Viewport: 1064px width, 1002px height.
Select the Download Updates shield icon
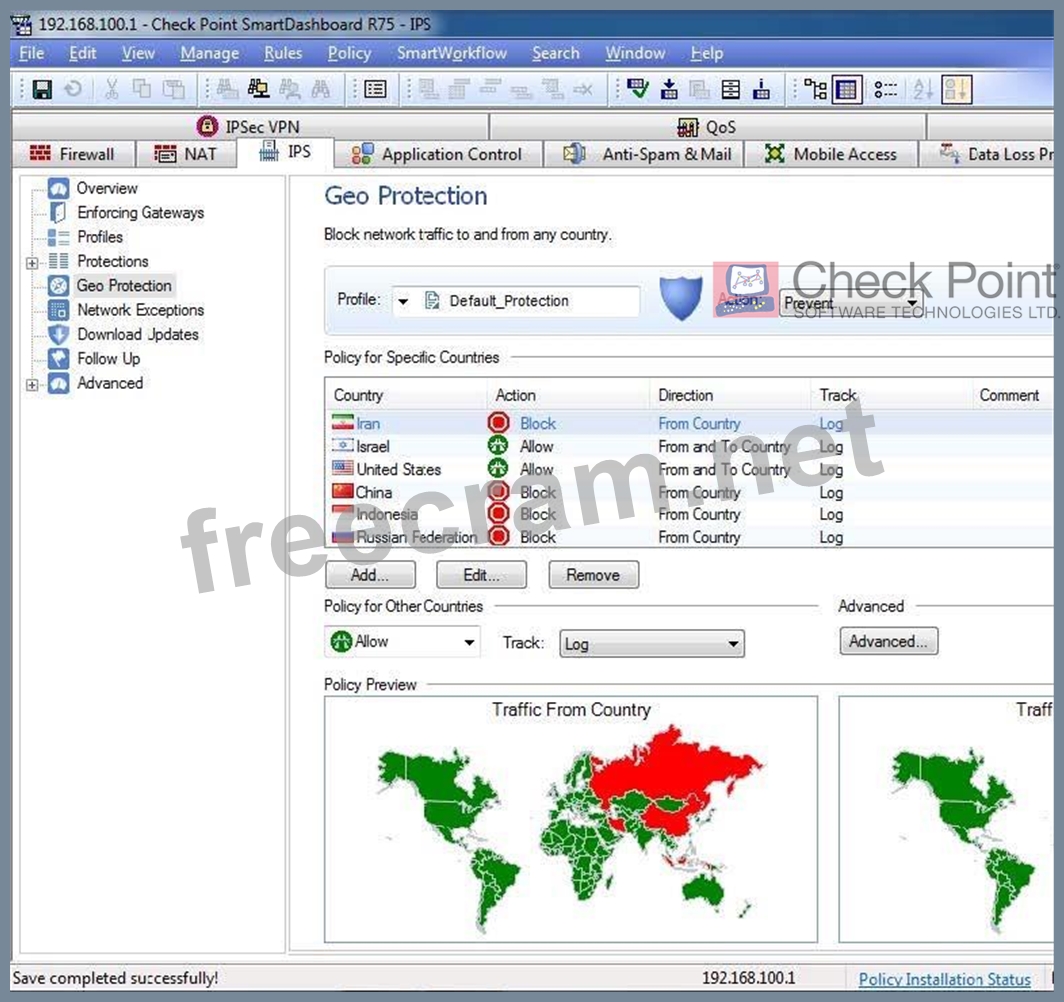(58, 334)
